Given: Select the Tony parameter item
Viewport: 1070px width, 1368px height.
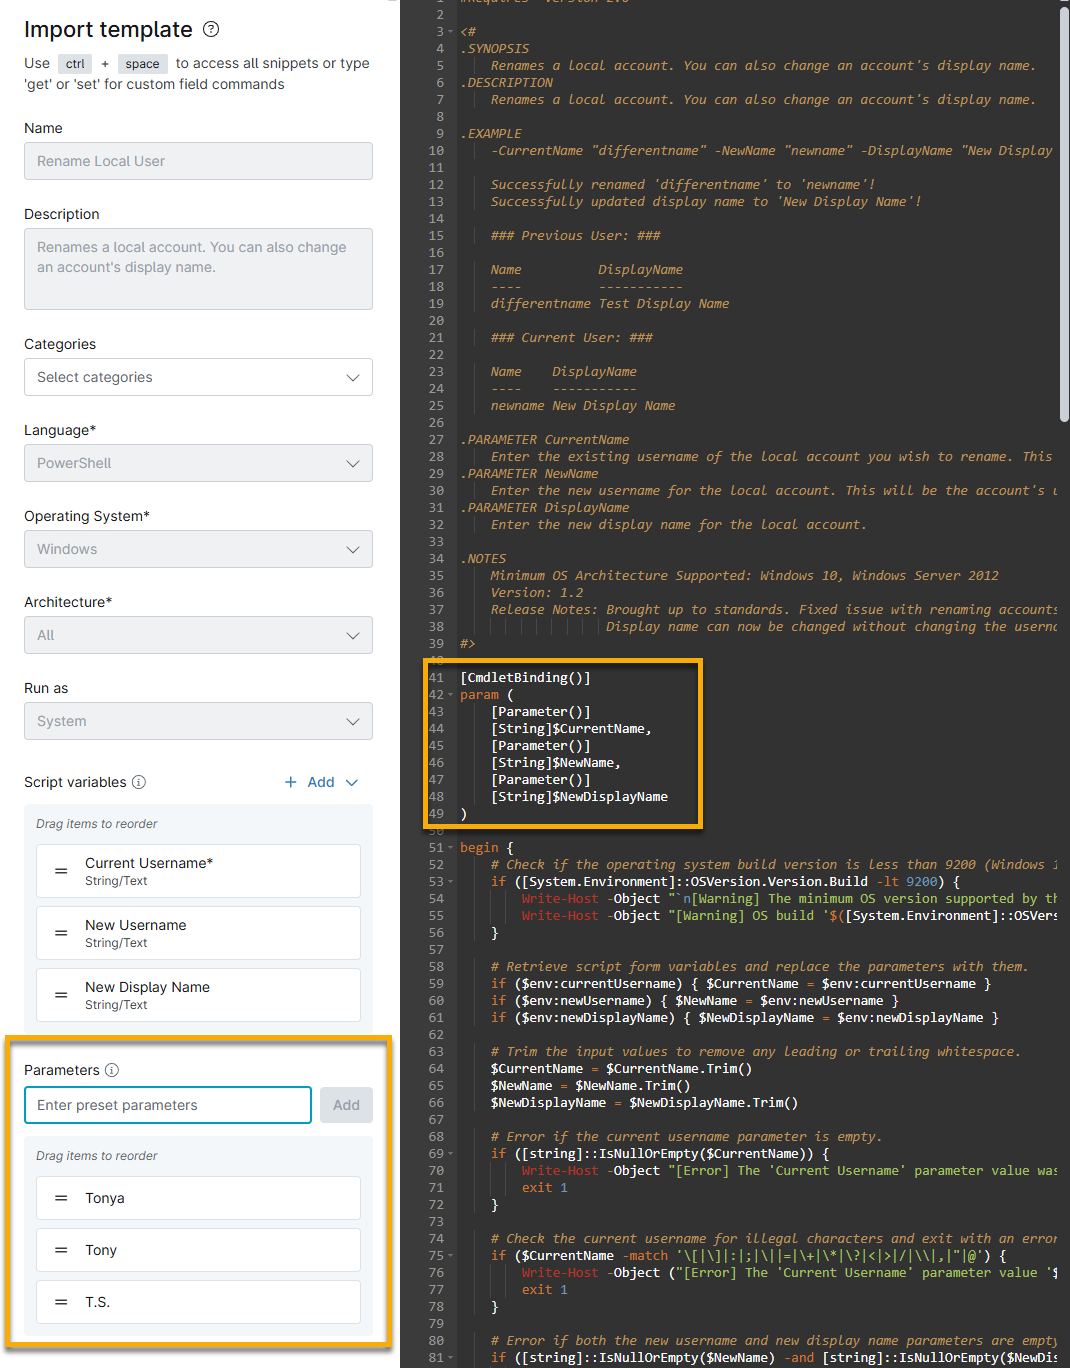Looking at the screenshot, I should tap(198, 1250).
